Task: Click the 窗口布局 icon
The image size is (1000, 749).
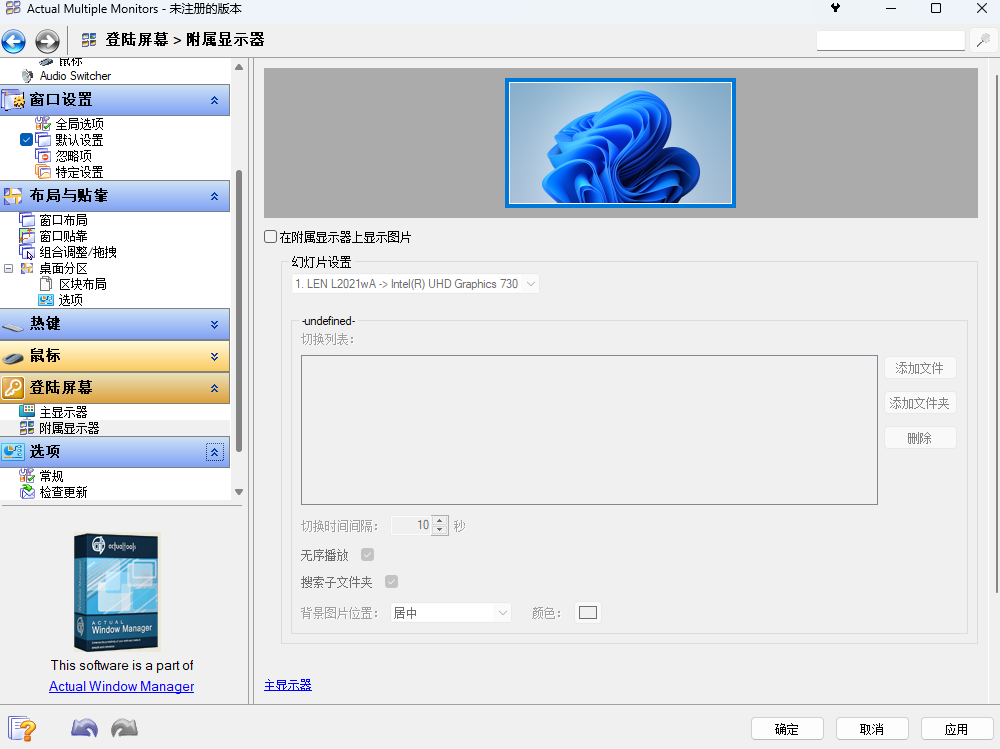Action: coord(27,220)
